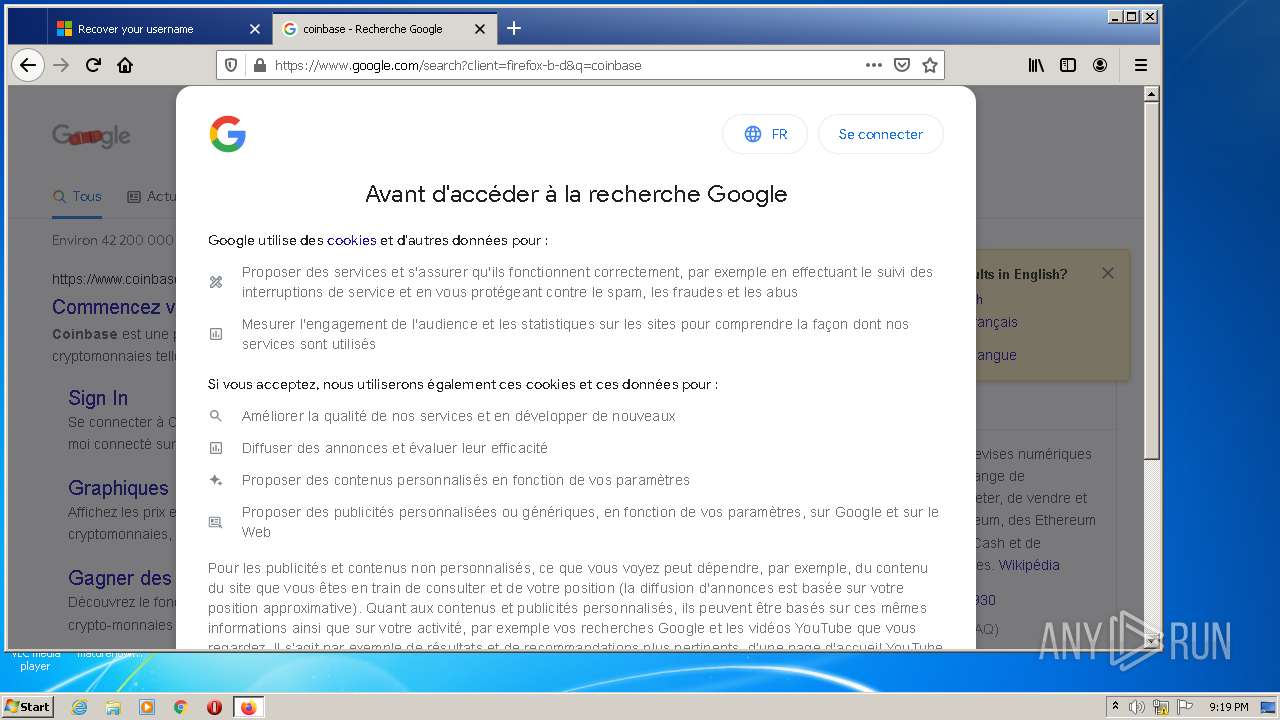Reload the current page
The image size is (1280, 720).
coord(93,65)
